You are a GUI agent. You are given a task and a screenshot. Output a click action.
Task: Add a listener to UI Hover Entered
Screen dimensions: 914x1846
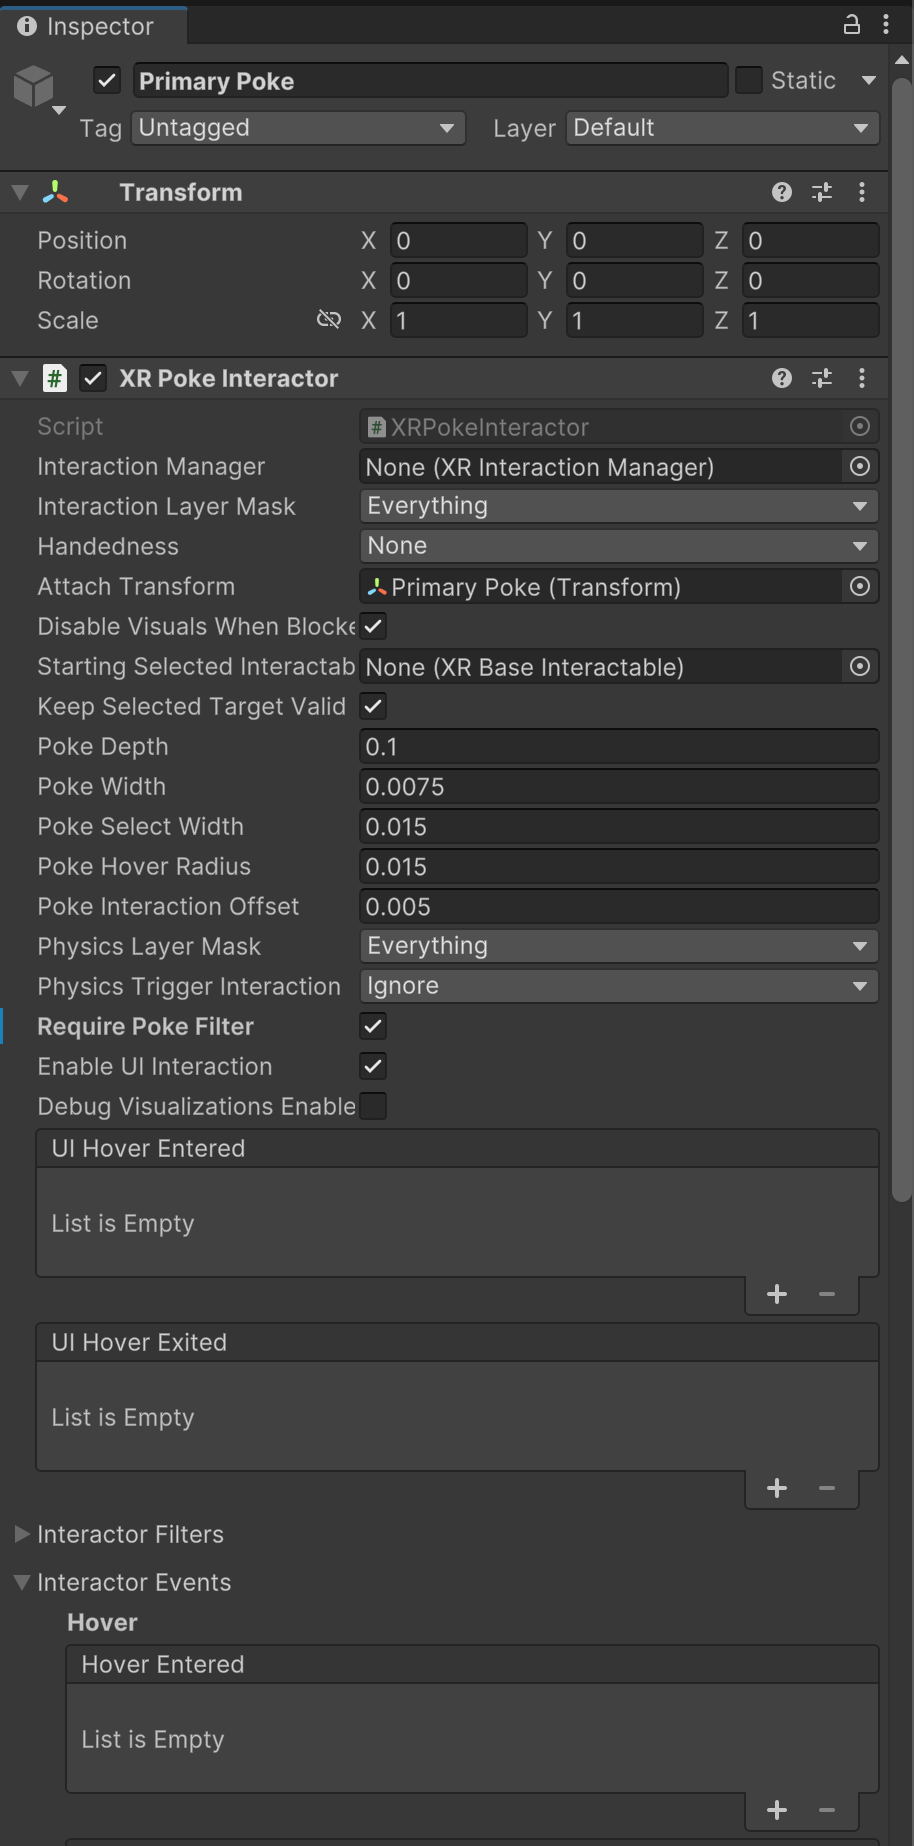[x=777, y=1295]
